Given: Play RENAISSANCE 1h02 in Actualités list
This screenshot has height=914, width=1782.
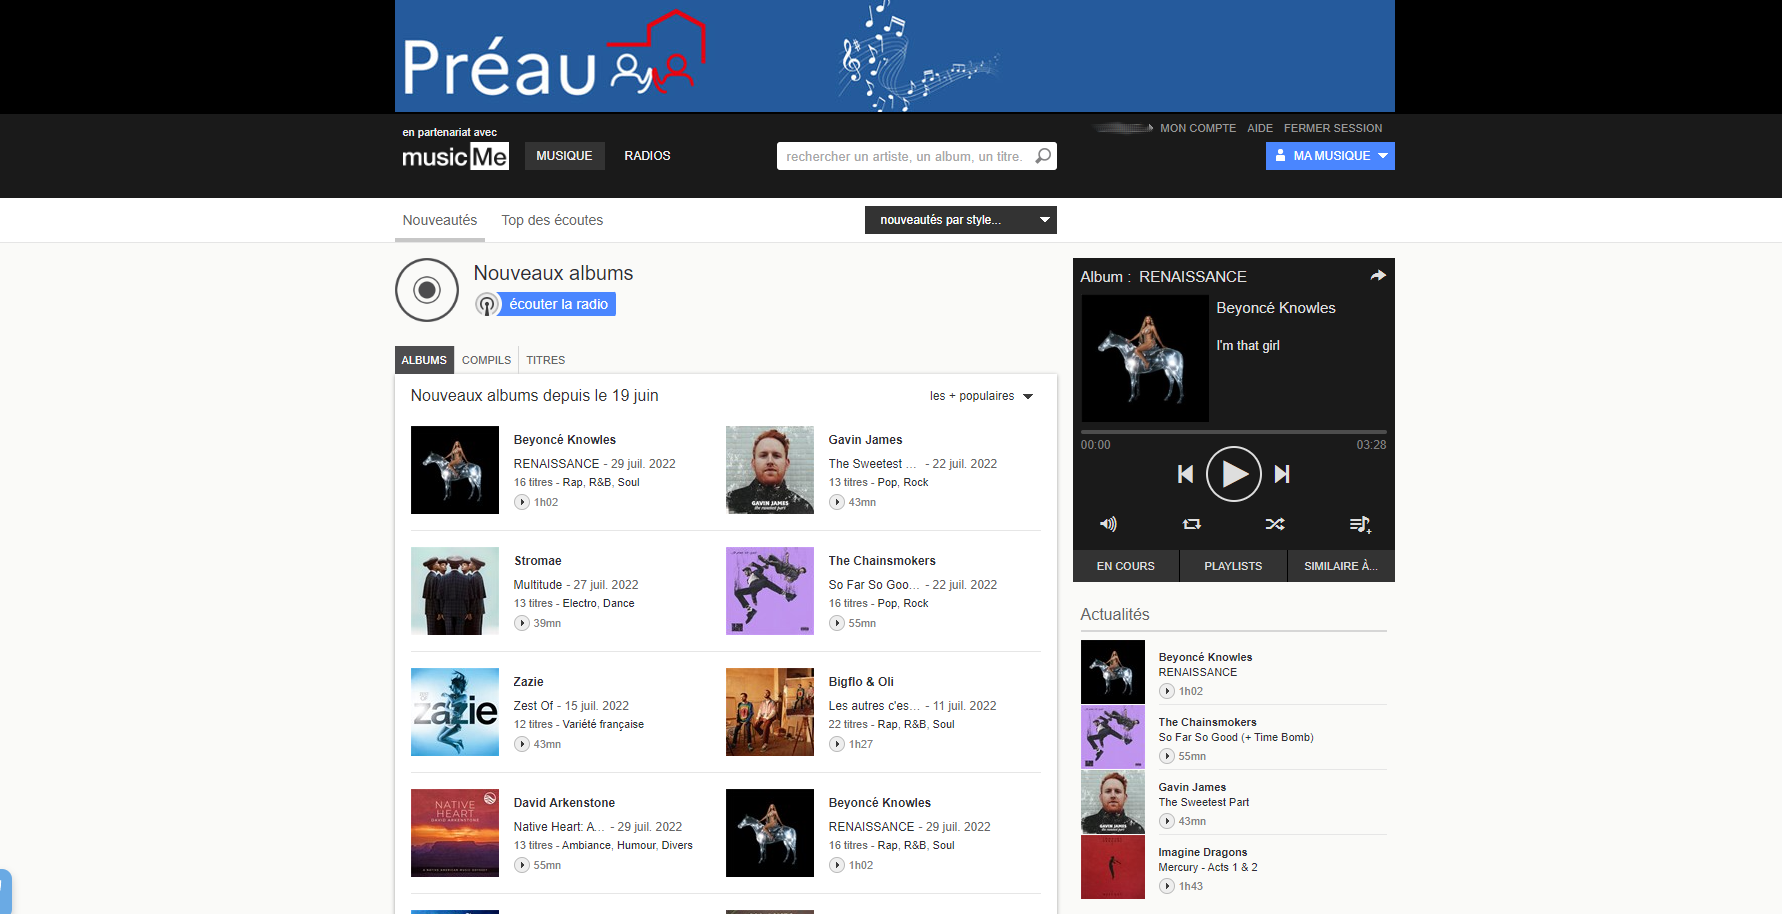Looking at the screenshot, I should [x=1167, y=691].
